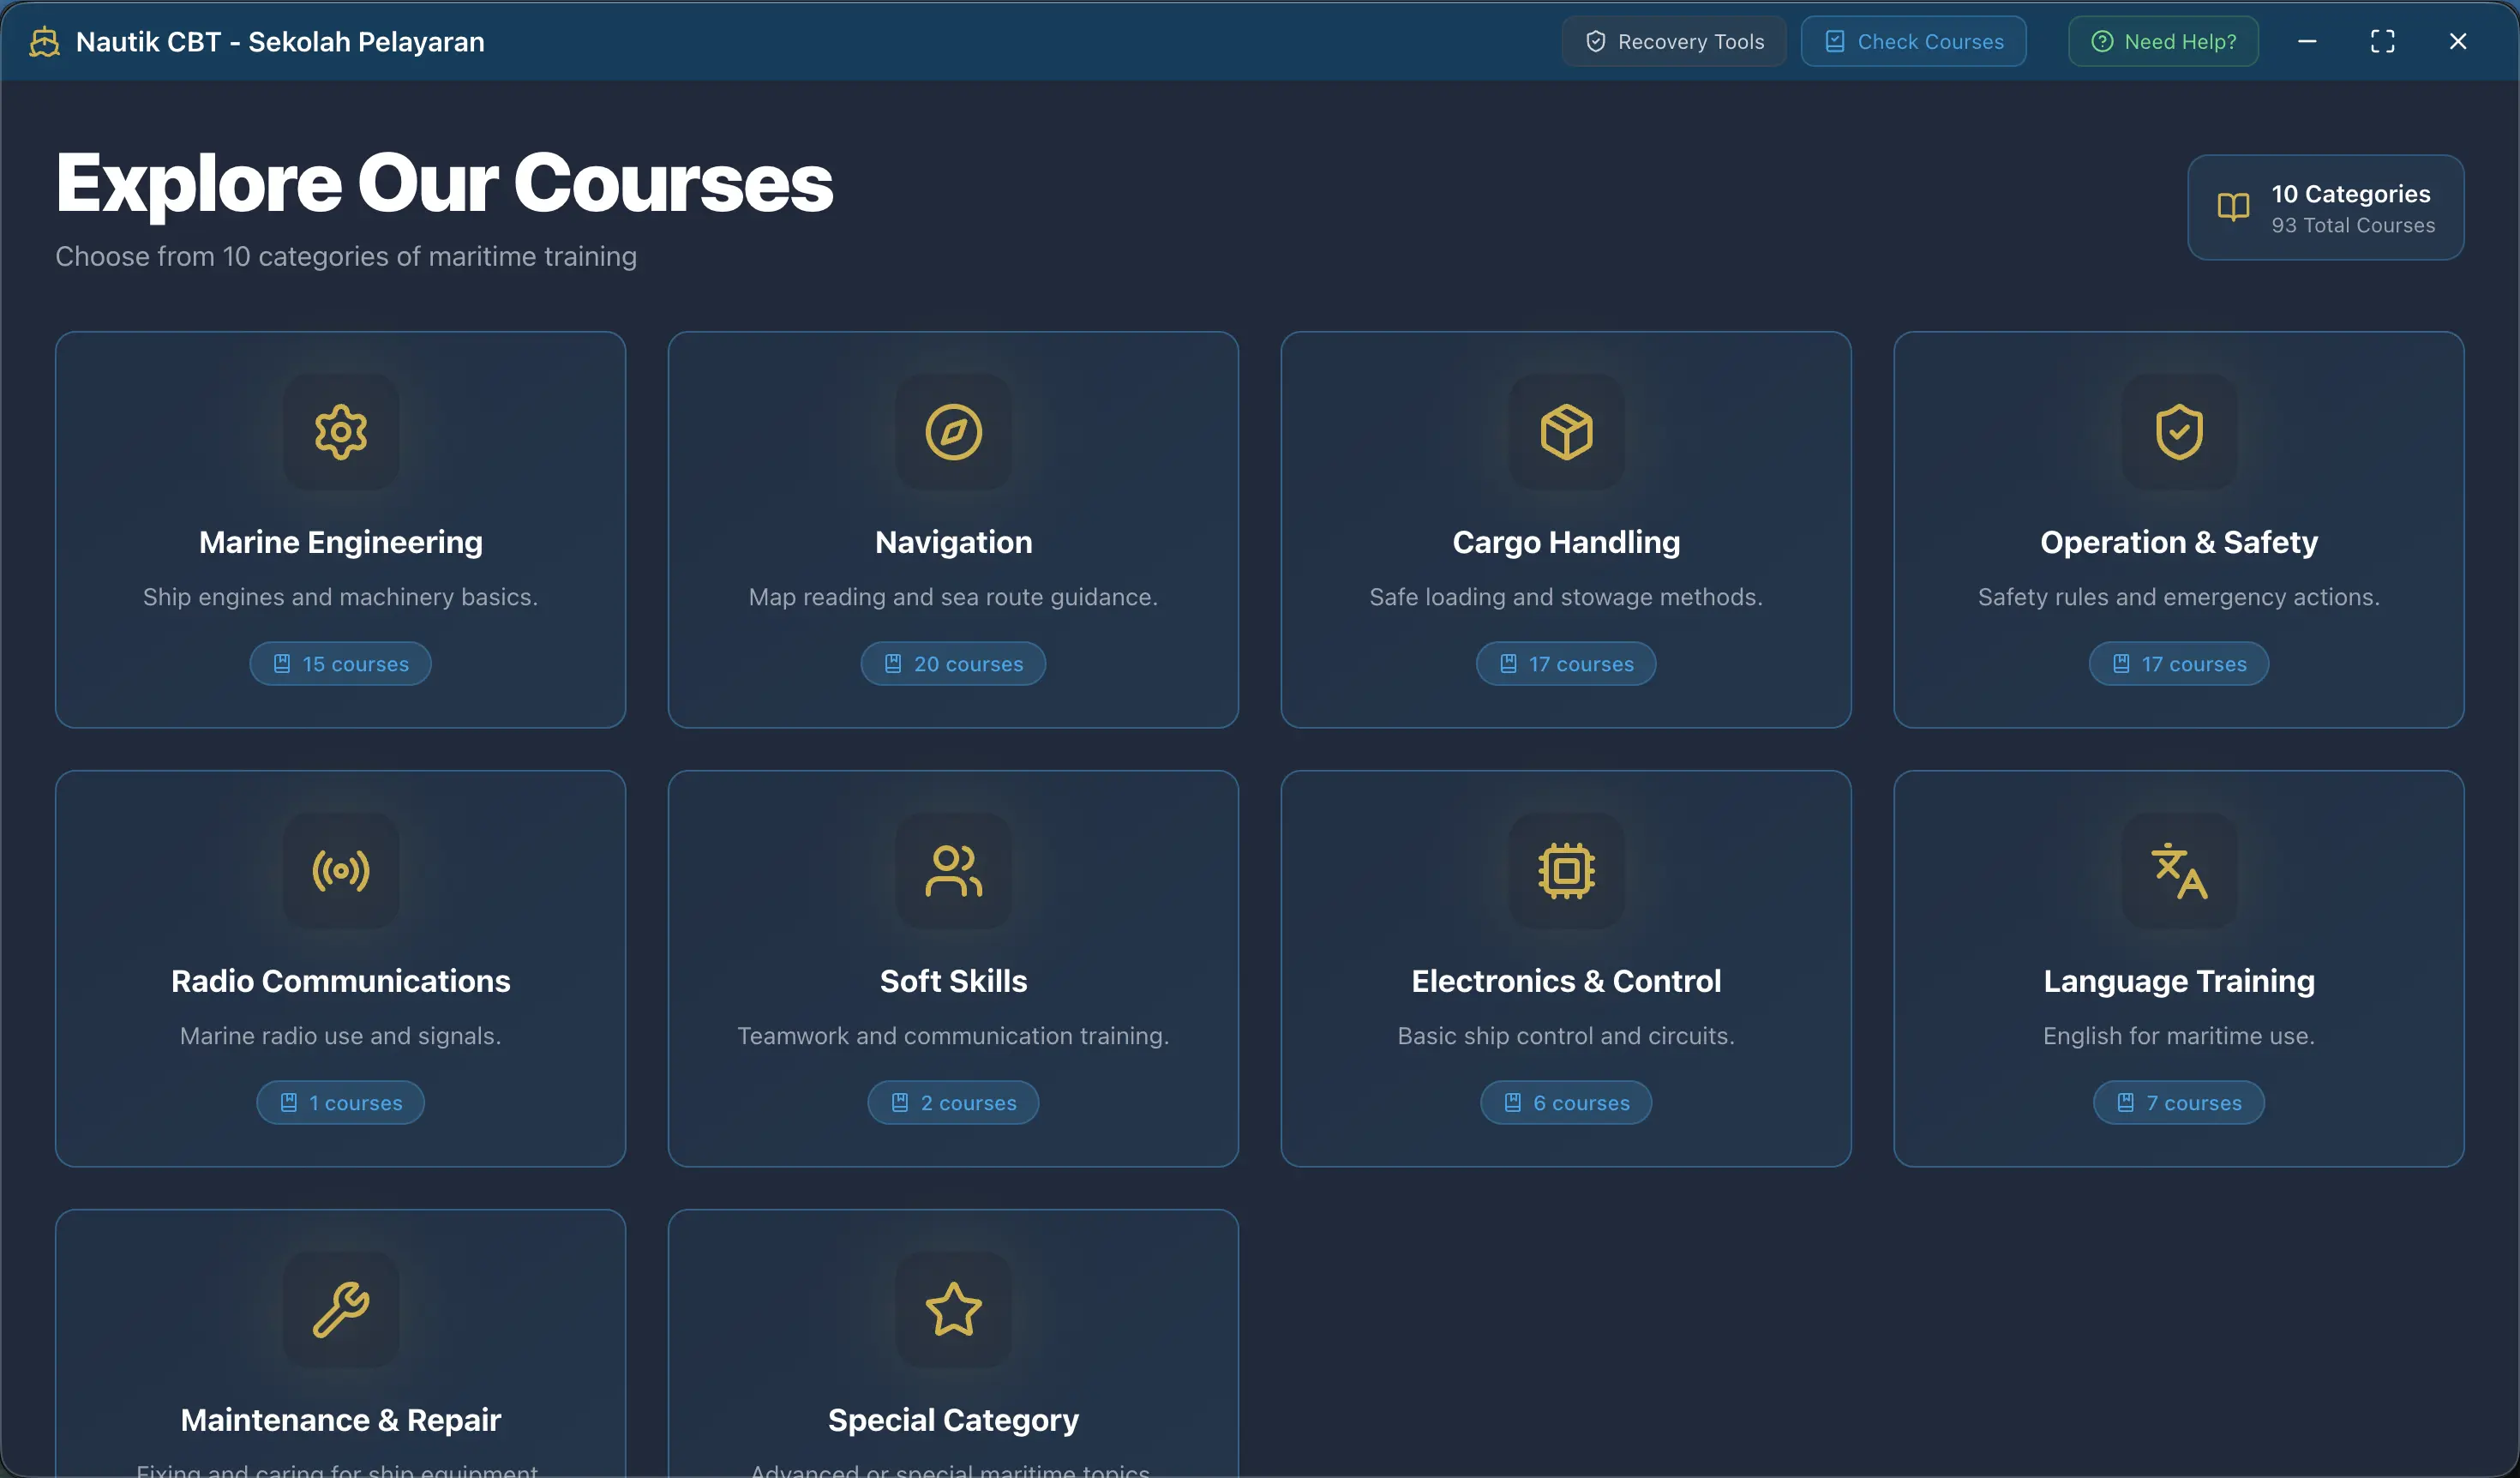Click "Marine radio use and signals." description

tap(341, 1036)
